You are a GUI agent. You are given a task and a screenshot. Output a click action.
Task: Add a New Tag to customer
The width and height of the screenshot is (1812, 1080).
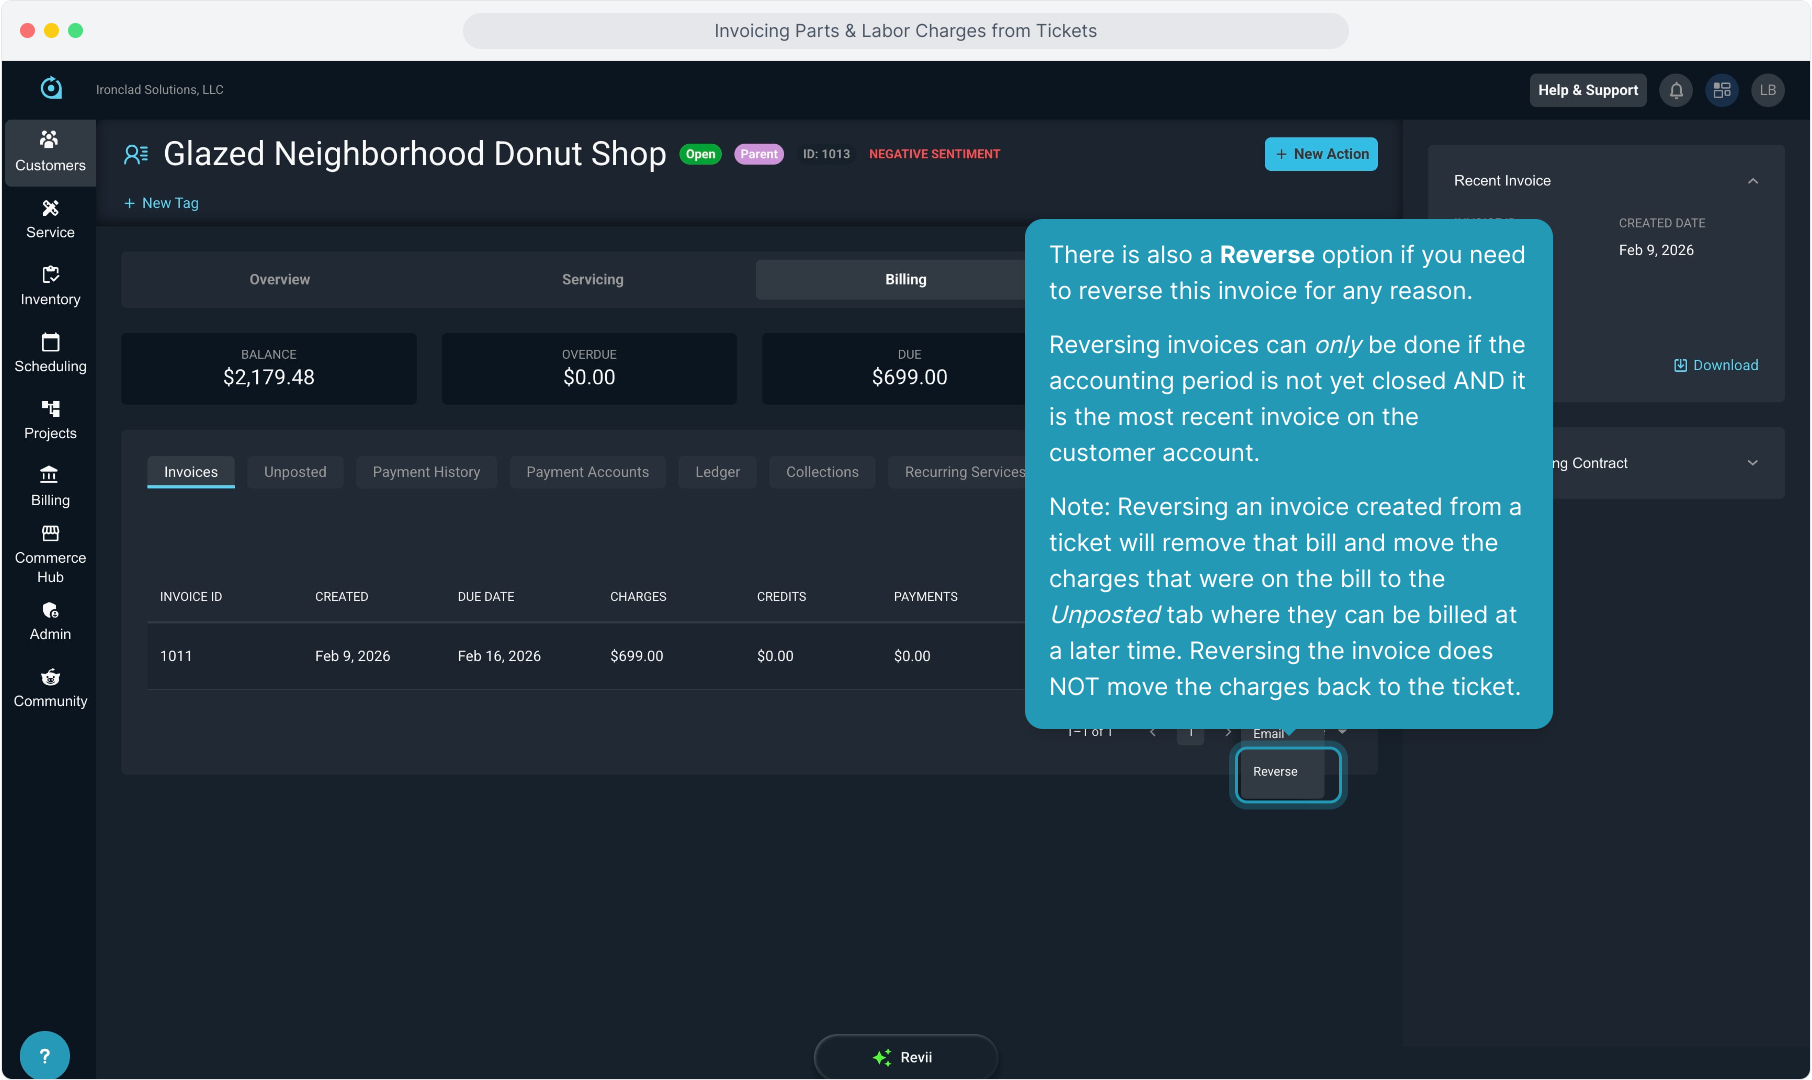(x=161, y=203)
